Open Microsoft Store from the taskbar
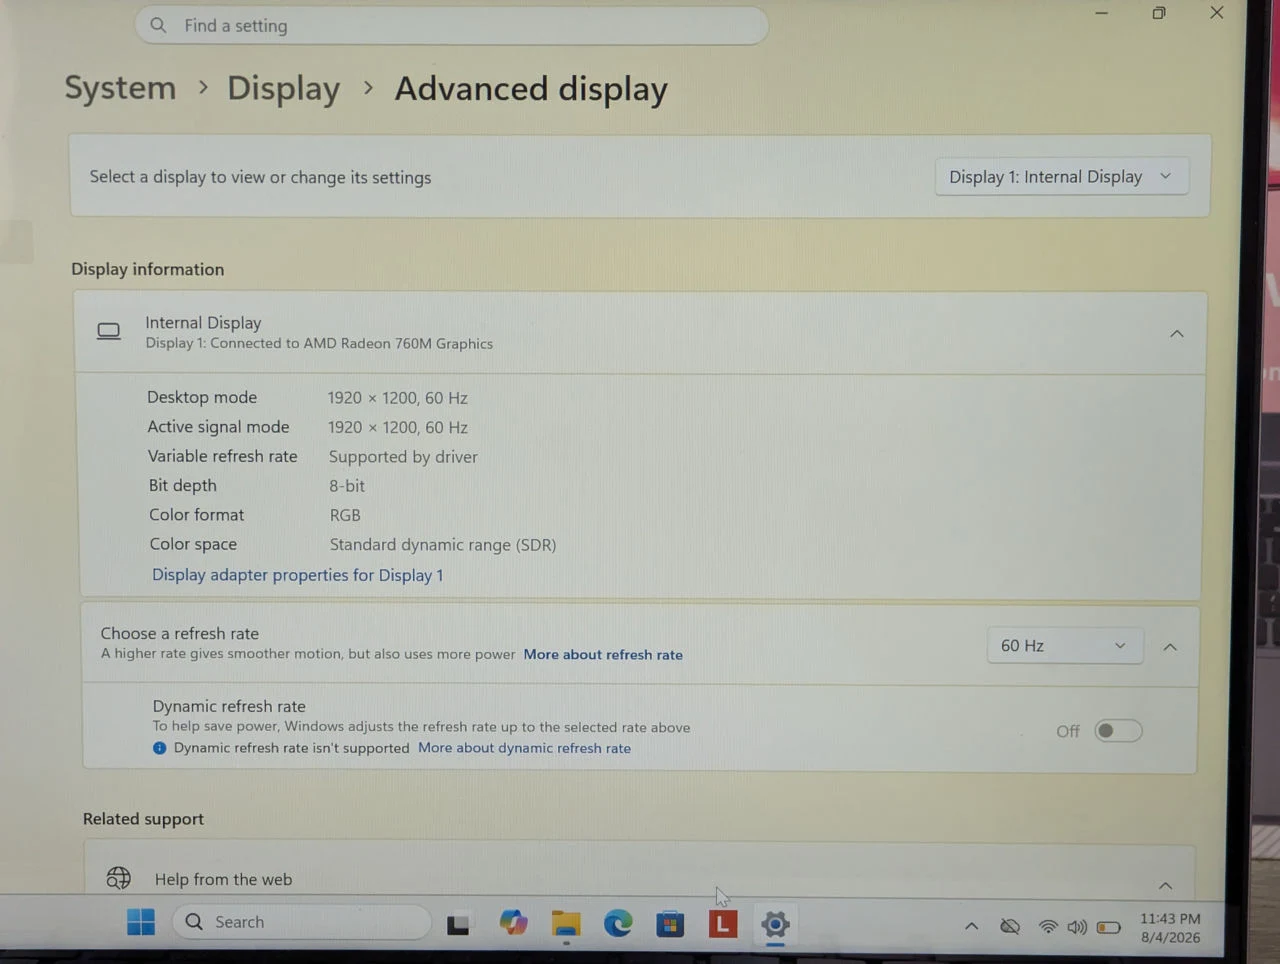 670,924
